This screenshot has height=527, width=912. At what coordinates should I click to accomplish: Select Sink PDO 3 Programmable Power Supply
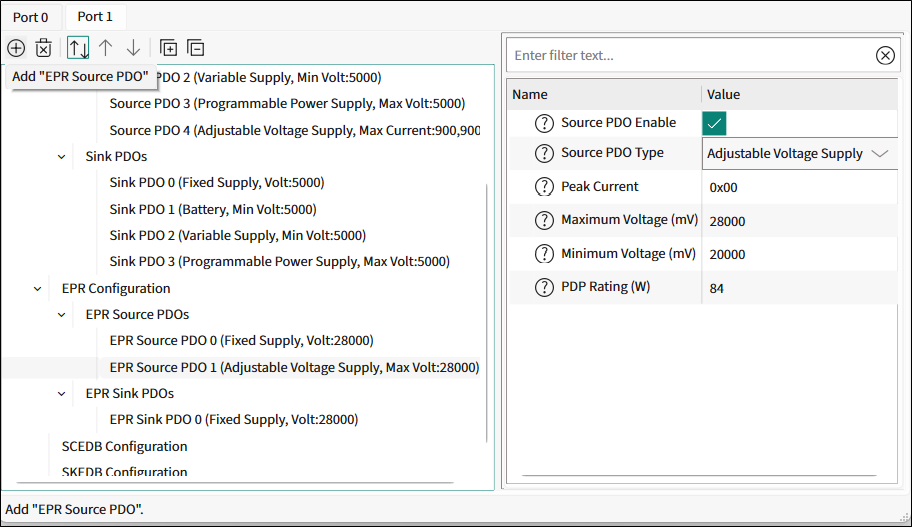tap(280, 262)
